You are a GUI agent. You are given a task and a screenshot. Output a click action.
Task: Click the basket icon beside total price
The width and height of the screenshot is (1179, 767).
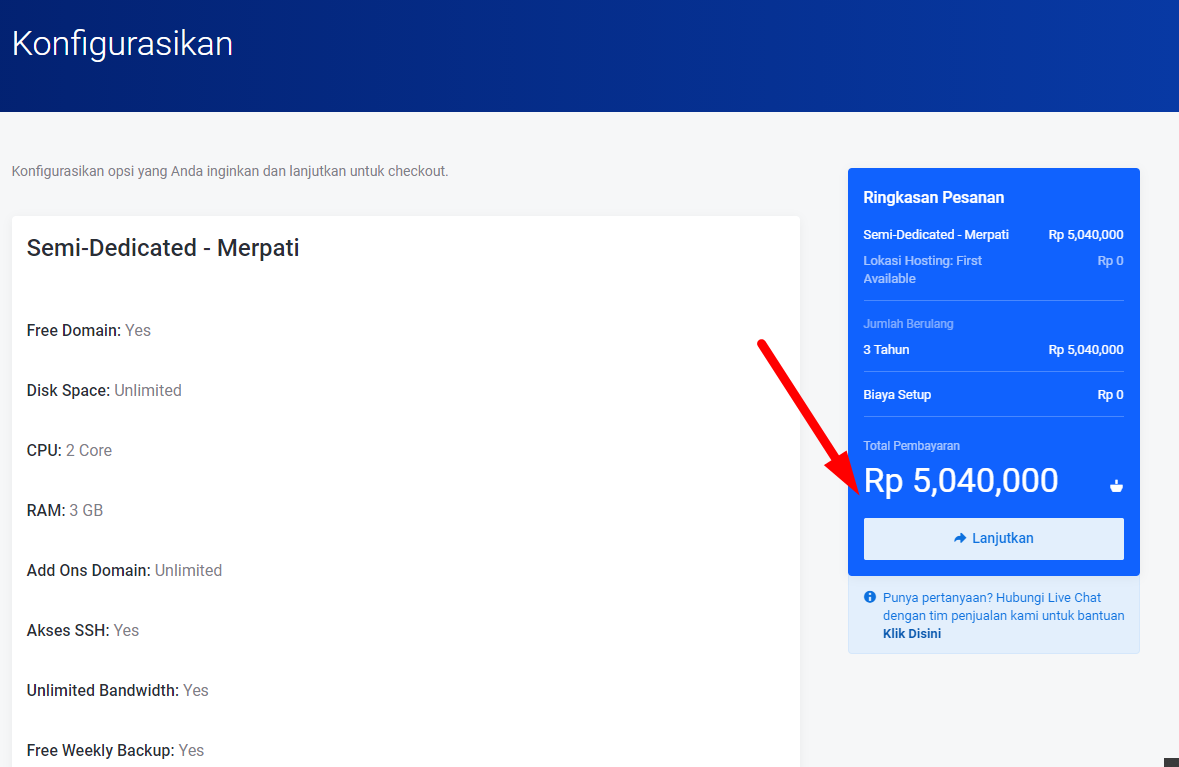pyautogui.click(x=1116, y=486)
